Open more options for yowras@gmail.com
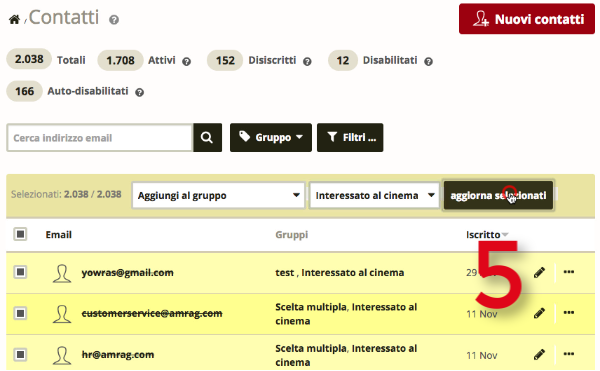 (569, 272)
